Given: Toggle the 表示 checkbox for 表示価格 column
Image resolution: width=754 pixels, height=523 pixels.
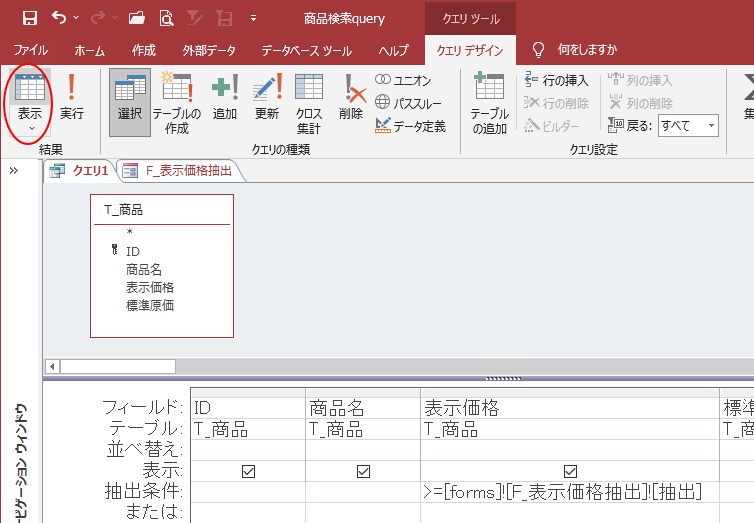Looking at the screenshot, I should click(x=570, y=471).
